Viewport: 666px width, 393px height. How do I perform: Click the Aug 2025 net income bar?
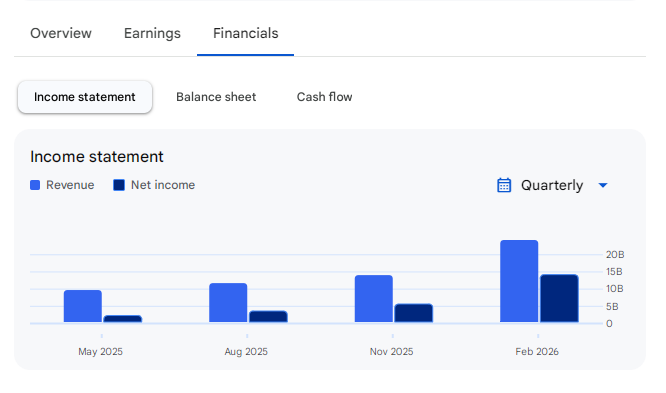(268, 317)
